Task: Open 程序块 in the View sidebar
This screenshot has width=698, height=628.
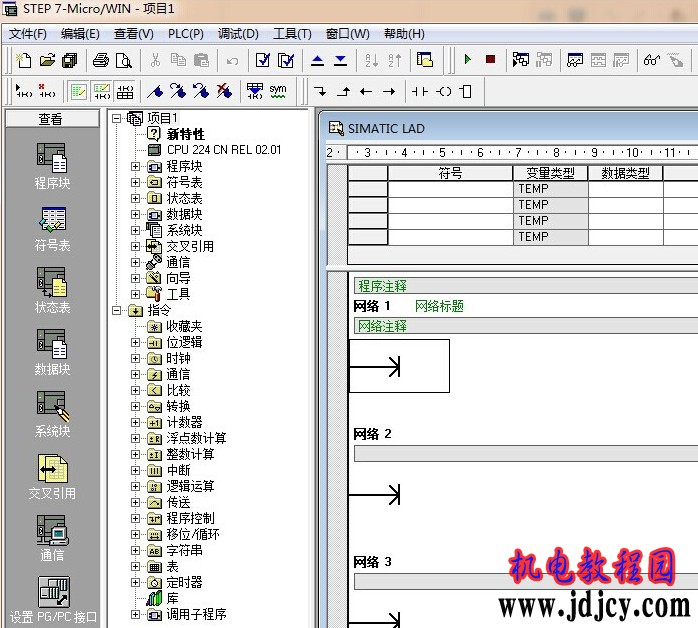Action: (x=52, y=166)
